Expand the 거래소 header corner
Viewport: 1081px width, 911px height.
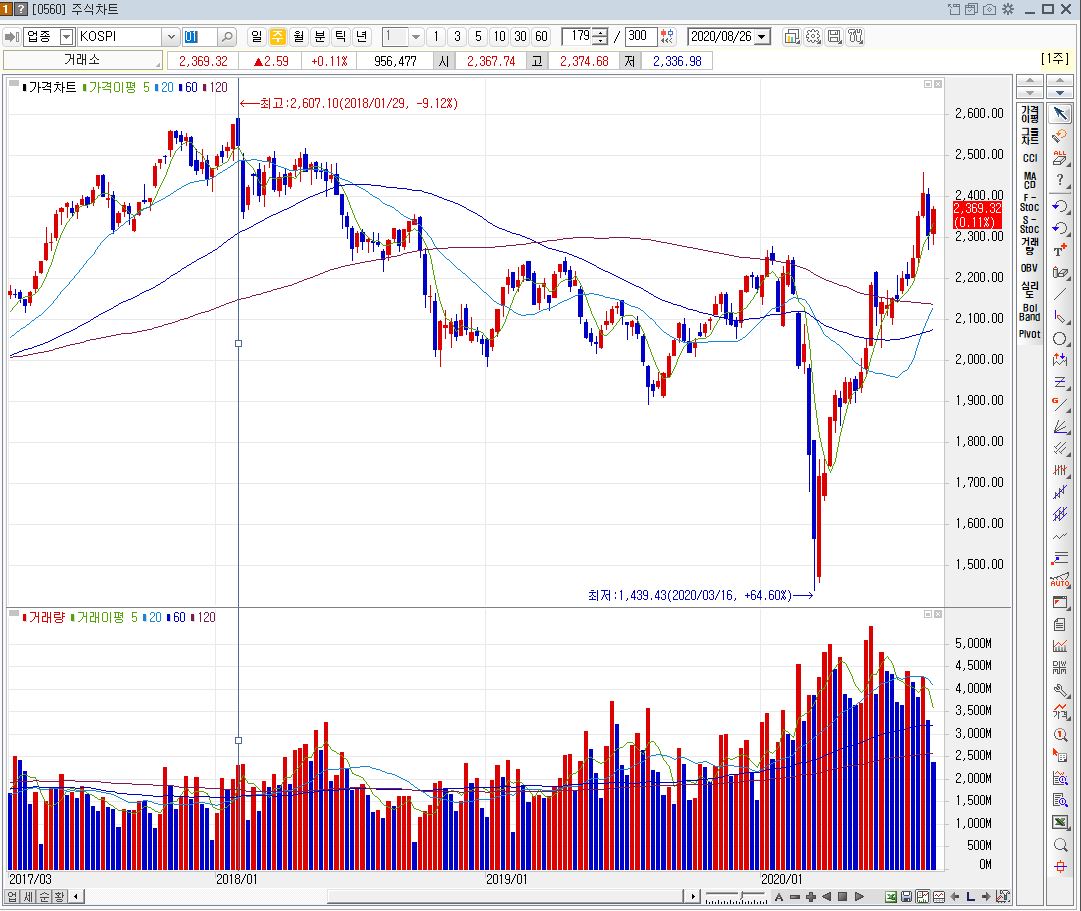159,66
